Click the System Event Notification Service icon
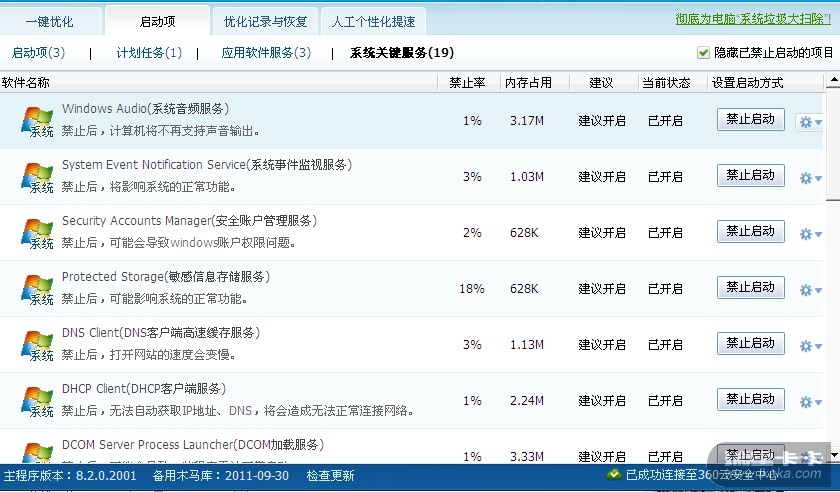840x492 pixels. [x=37, y=177]
